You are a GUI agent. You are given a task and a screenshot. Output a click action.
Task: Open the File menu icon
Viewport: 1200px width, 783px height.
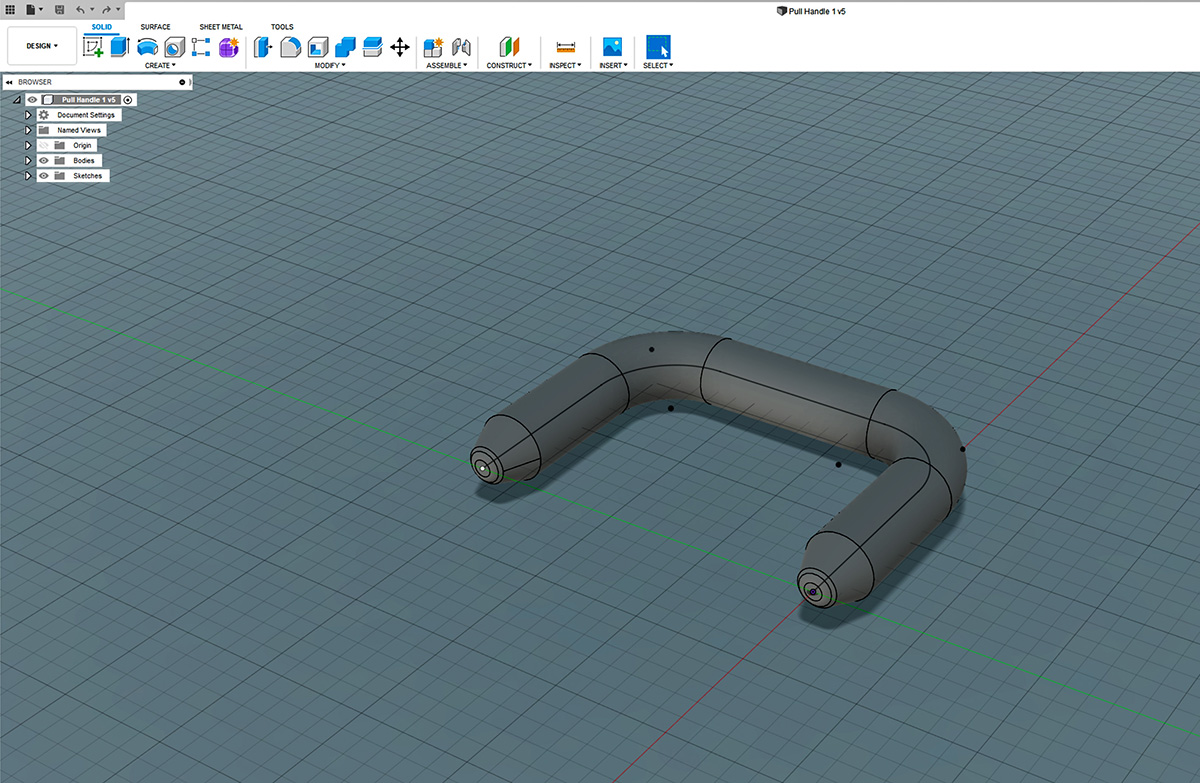(x=32, y=9)
